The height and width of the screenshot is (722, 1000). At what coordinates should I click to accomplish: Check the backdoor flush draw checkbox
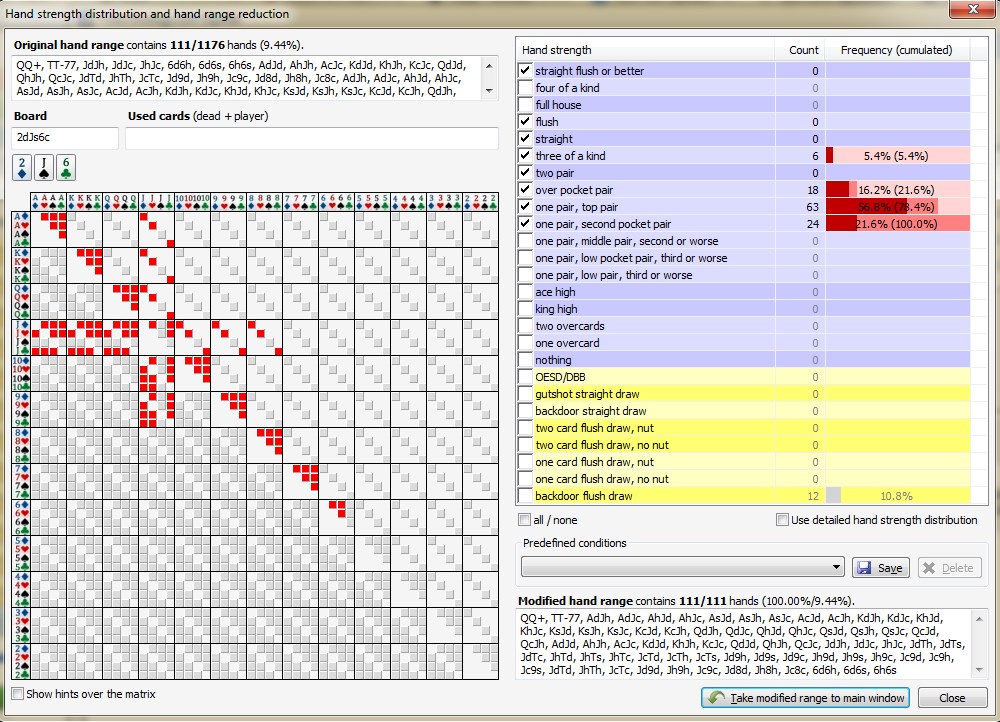click(526, 496)
